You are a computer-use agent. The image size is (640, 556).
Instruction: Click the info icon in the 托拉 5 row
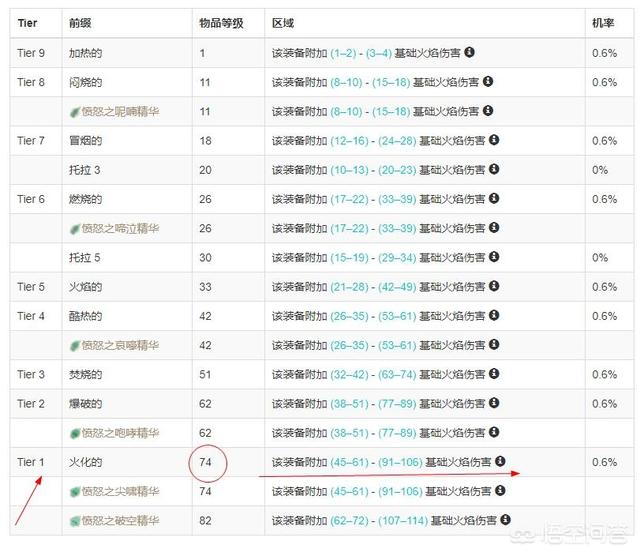pyautogui.click(x=494, y=257)
